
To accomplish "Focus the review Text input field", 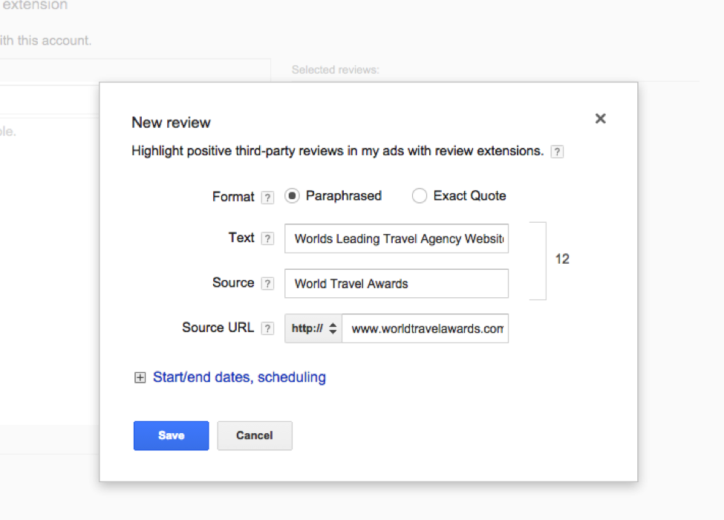I will [x=397, y=239].
